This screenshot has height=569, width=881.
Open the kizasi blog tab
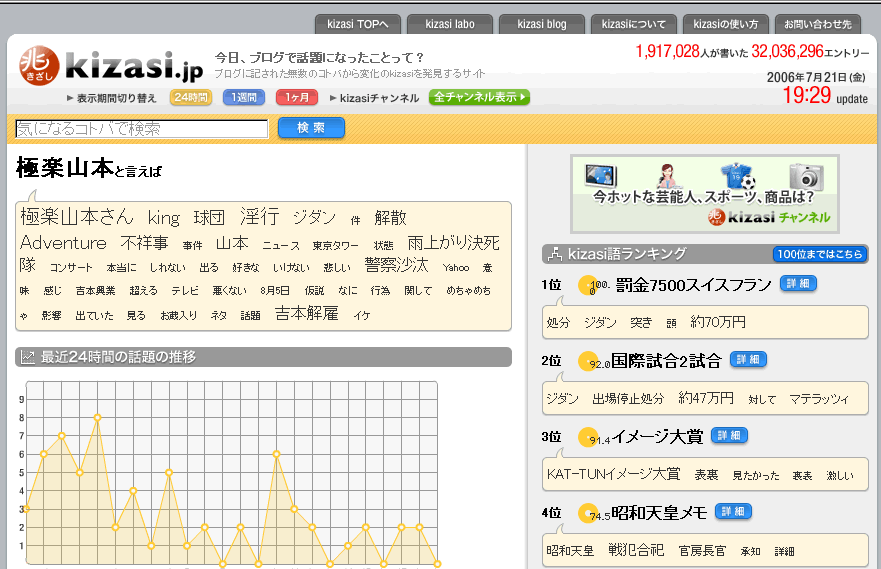tap(543, 24)
